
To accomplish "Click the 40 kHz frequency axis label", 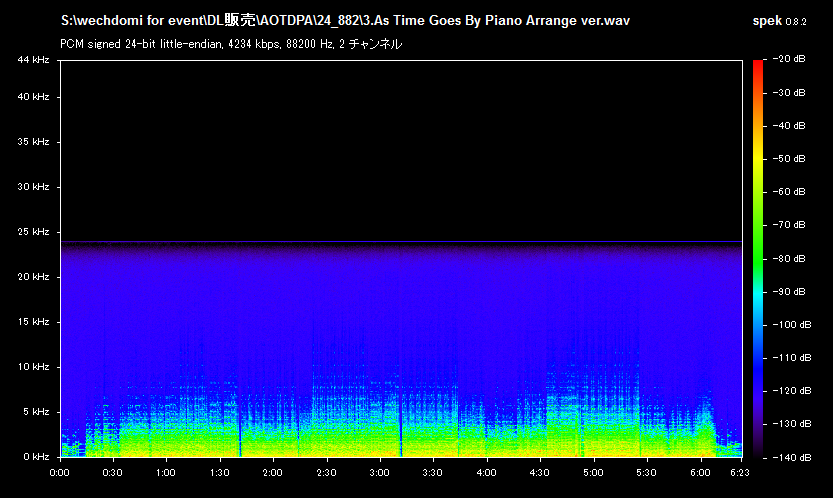I will tap(33, 97).
